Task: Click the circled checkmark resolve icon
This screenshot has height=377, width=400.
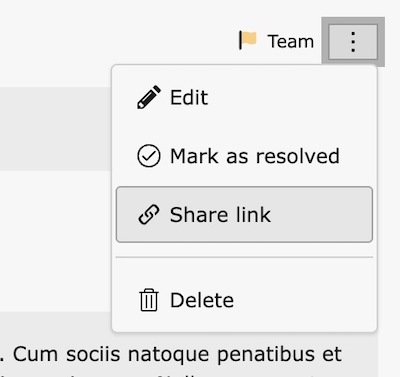Action: 149,156
